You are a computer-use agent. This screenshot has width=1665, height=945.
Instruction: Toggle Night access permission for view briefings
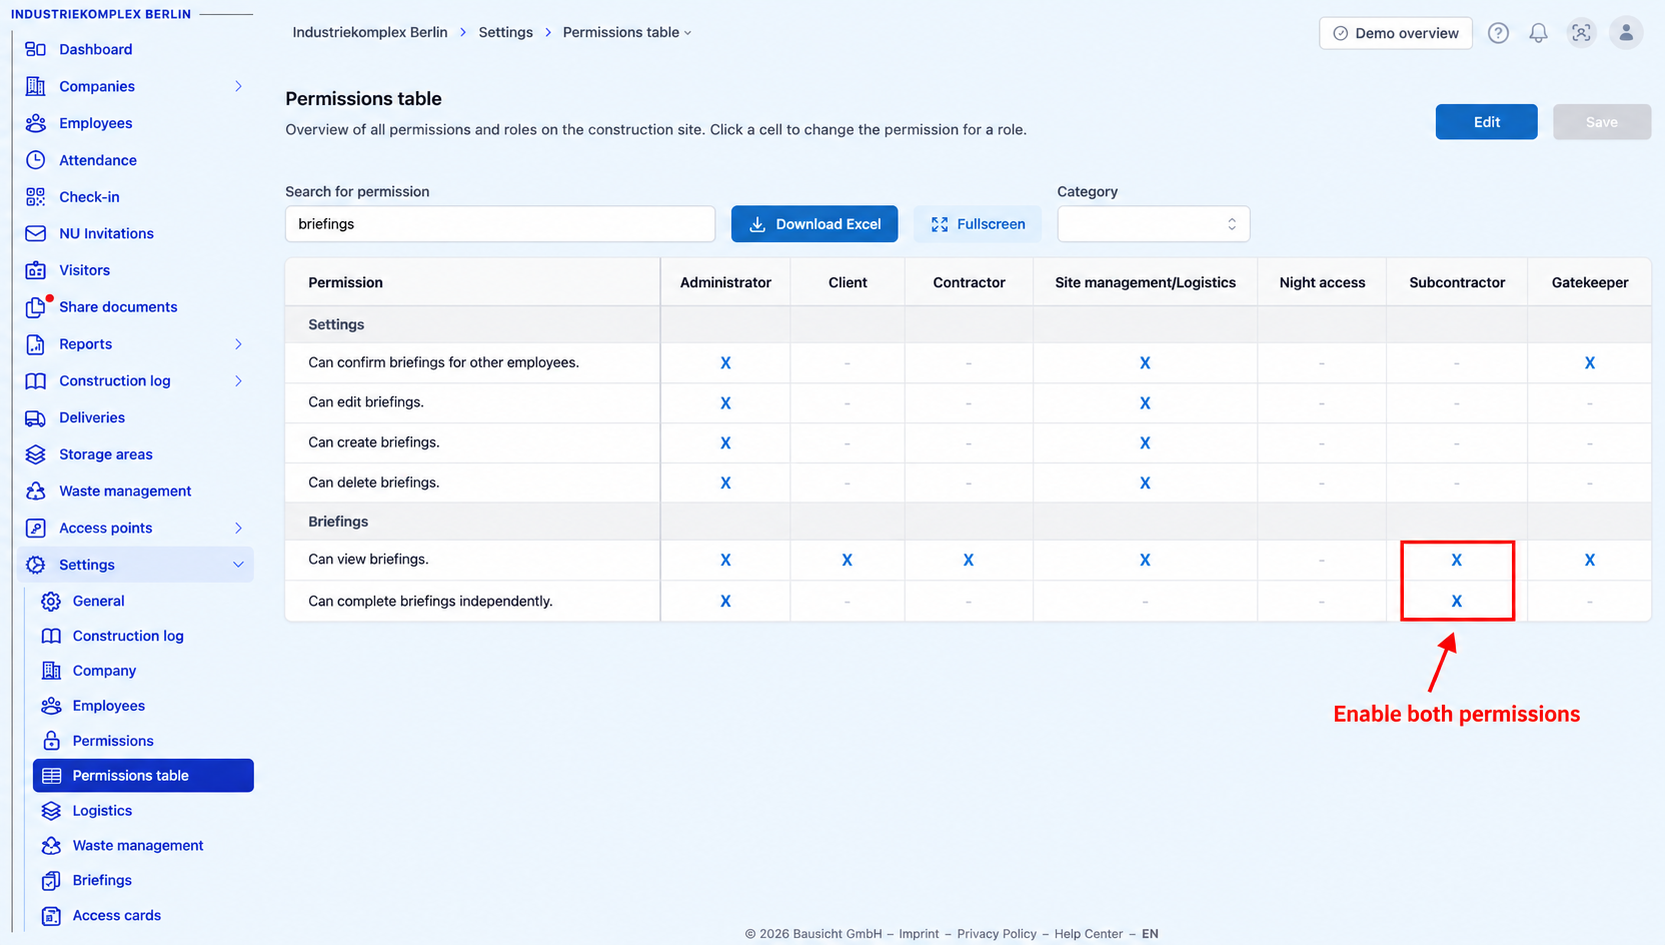point(1322,560)
